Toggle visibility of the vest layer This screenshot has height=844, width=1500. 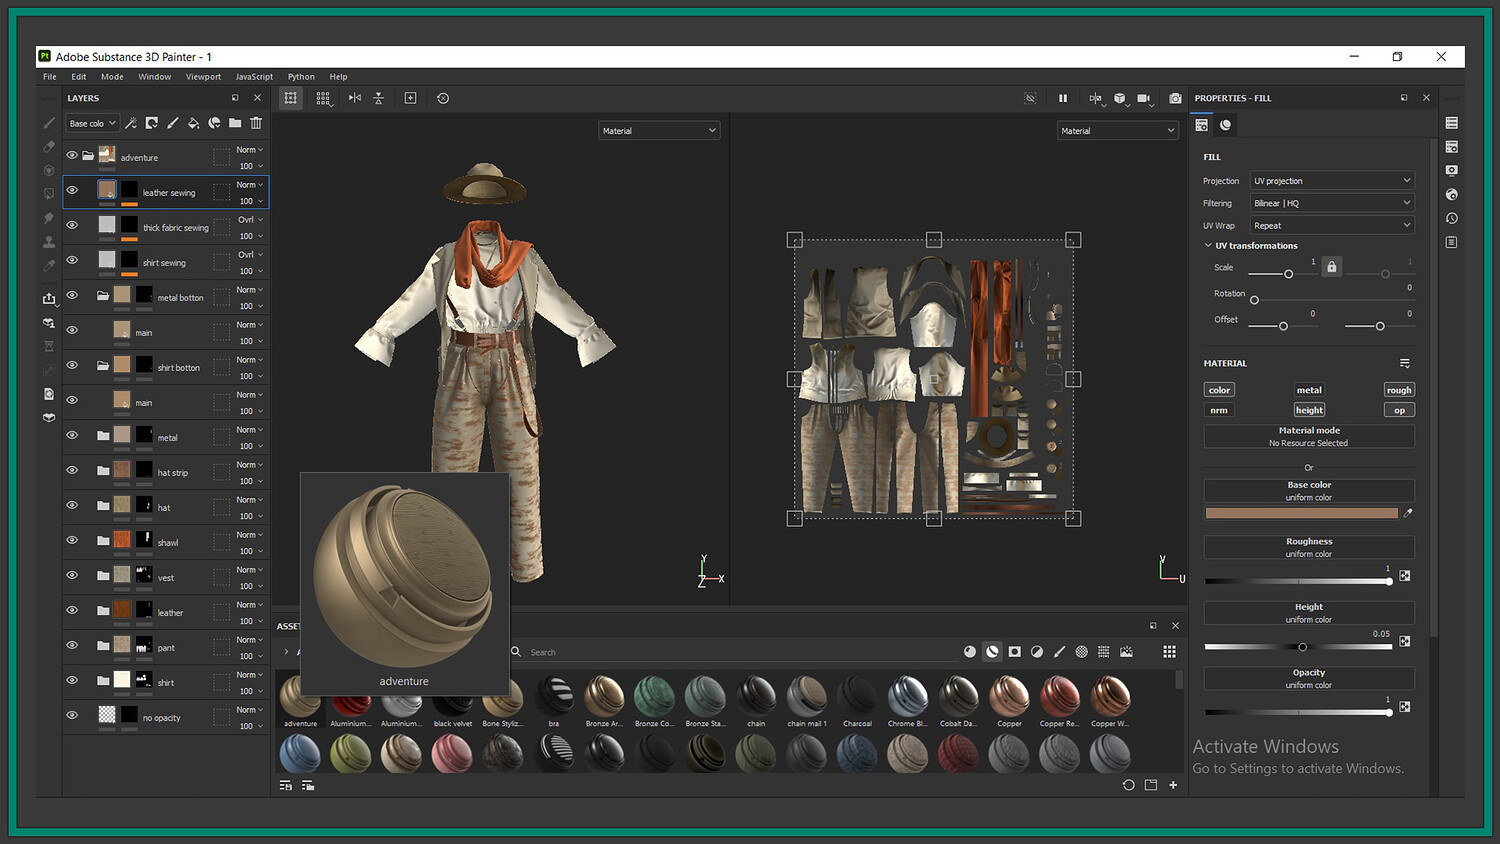(72, 575)
